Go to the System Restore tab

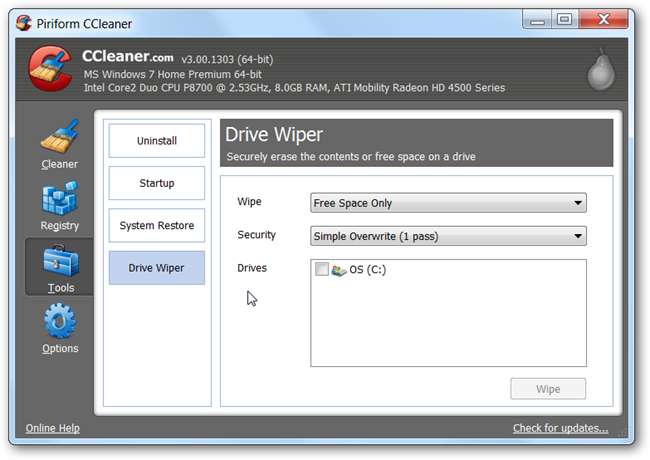(156, 226)
